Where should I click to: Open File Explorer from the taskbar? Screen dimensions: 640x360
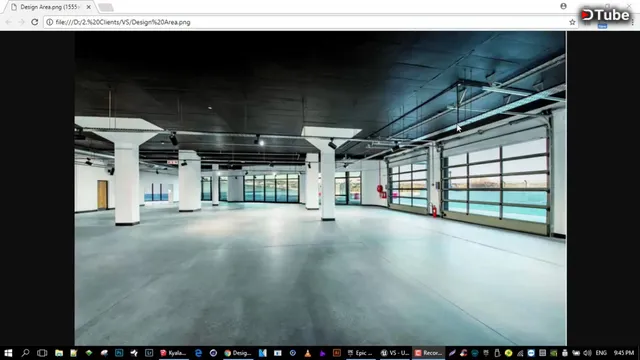coord(59,353)
